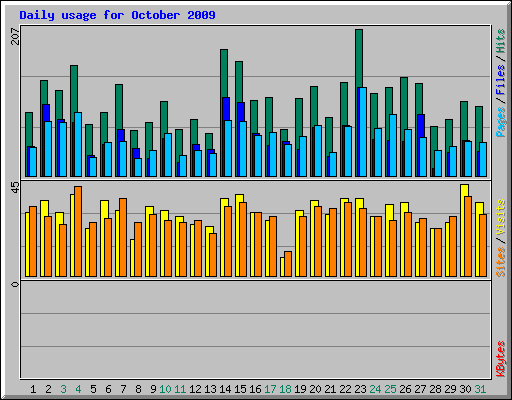Click green day 24 label
This screenshot has width=512, height=400.
(375, 389)
